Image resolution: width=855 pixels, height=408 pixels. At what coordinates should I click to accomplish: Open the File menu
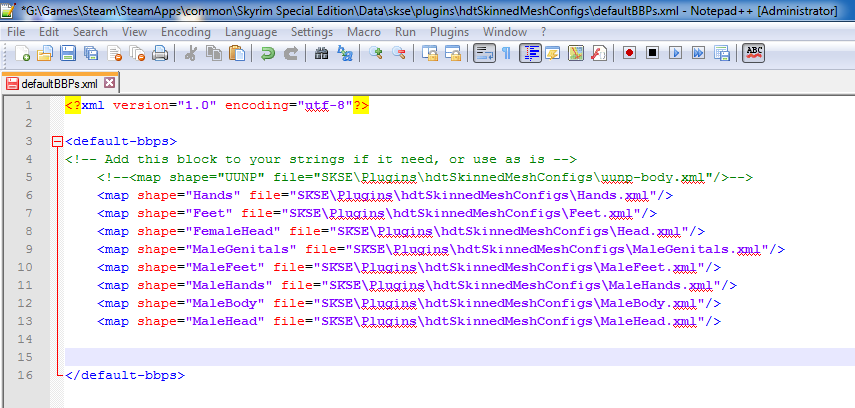click(x=16, y=32)
